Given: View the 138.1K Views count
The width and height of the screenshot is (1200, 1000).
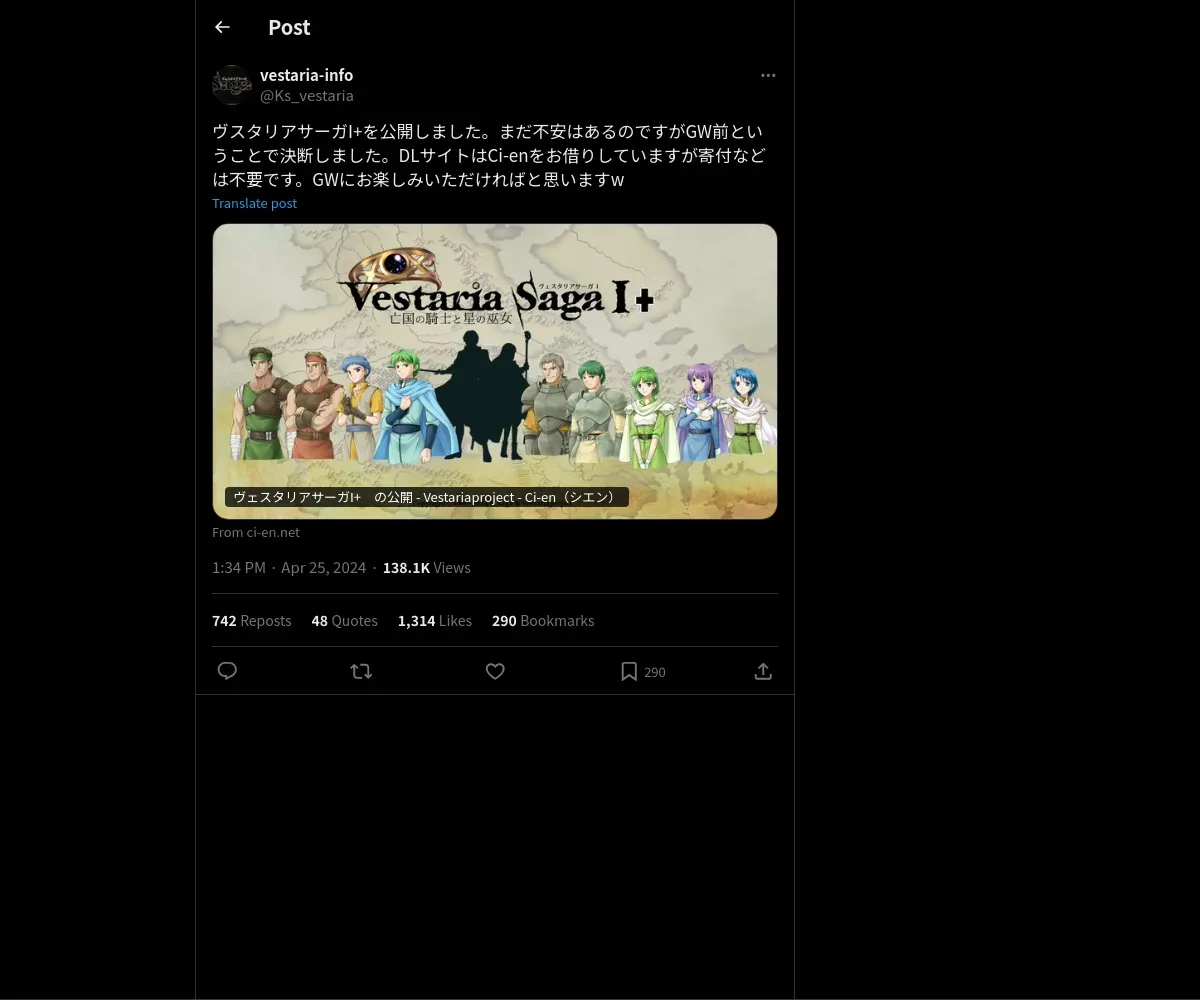Looking at the screenshot, I should tap(426, 567).
